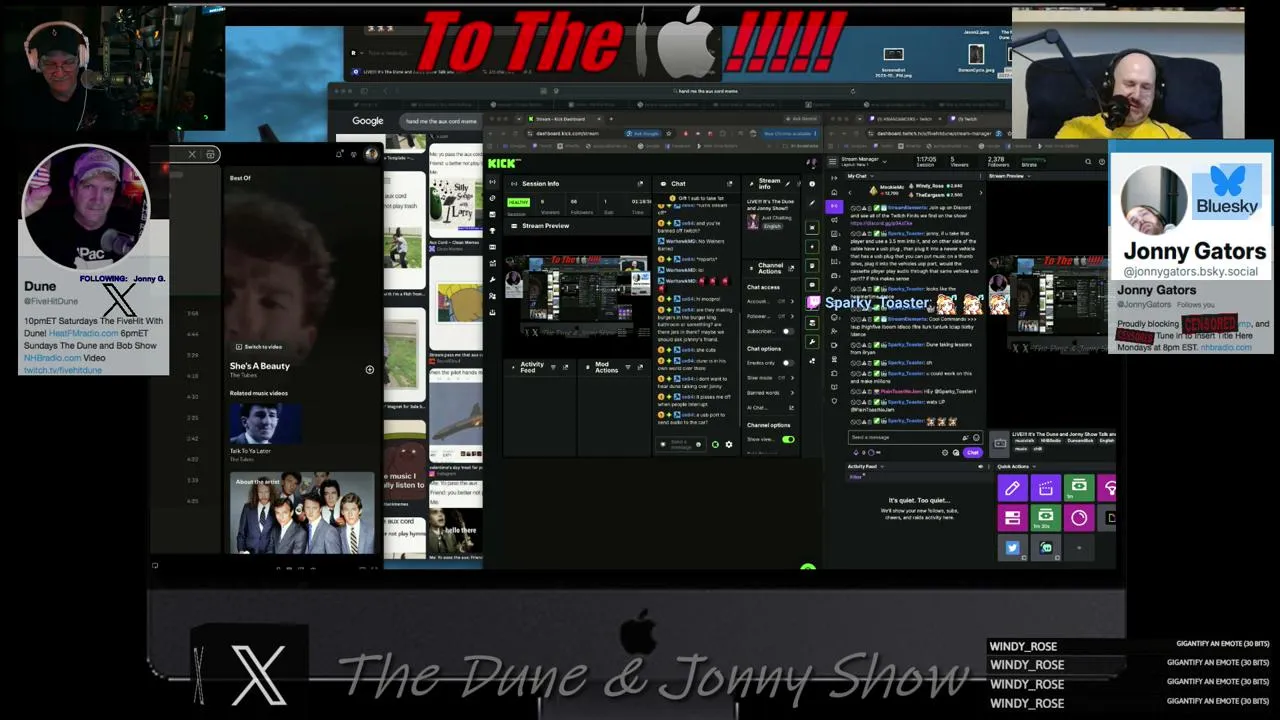Click the English language tag in Kick

[772, 226]
